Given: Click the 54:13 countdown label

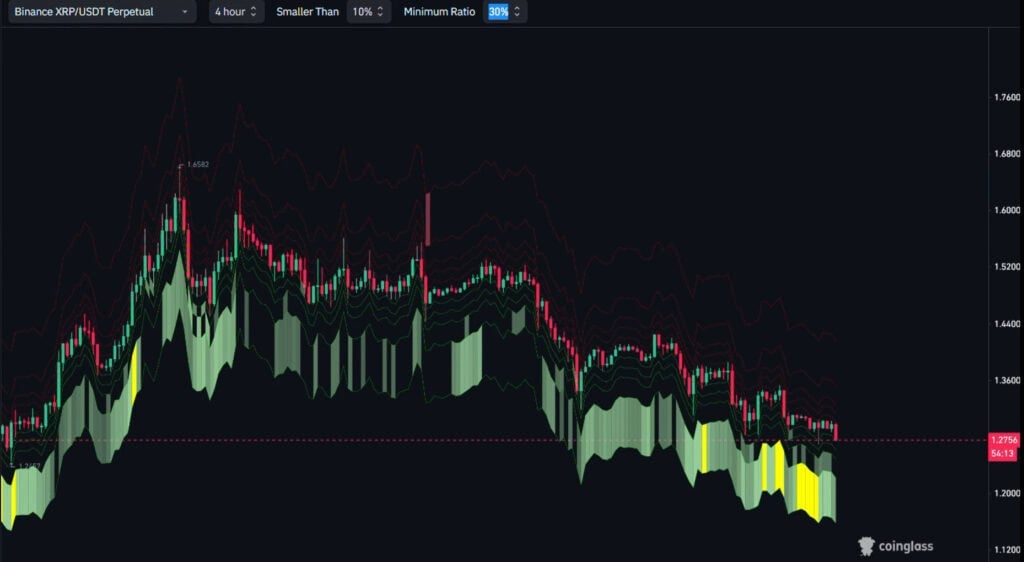Looking at the screenshot, I should 1003,453.
